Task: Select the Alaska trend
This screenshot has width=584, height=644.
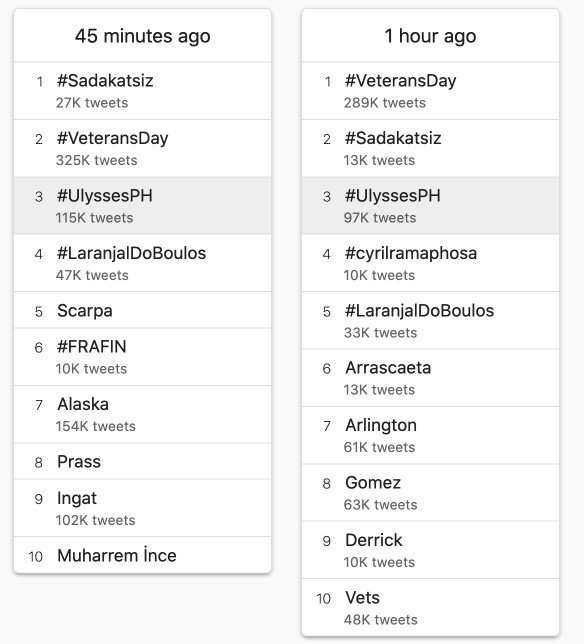Action: (x=143, y=414)
